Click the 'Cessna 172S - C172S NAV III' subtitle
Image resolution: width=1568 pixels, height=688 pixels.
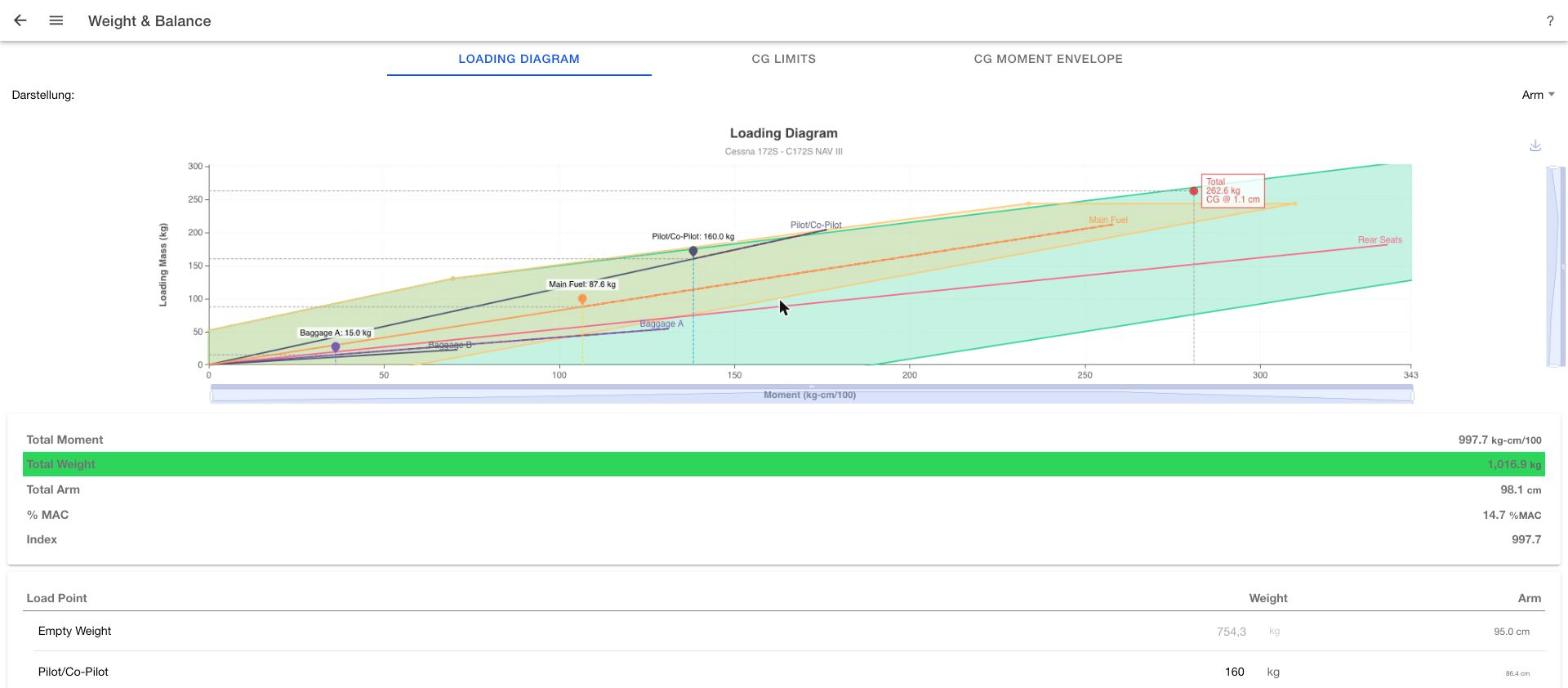(x=784, y=152)
